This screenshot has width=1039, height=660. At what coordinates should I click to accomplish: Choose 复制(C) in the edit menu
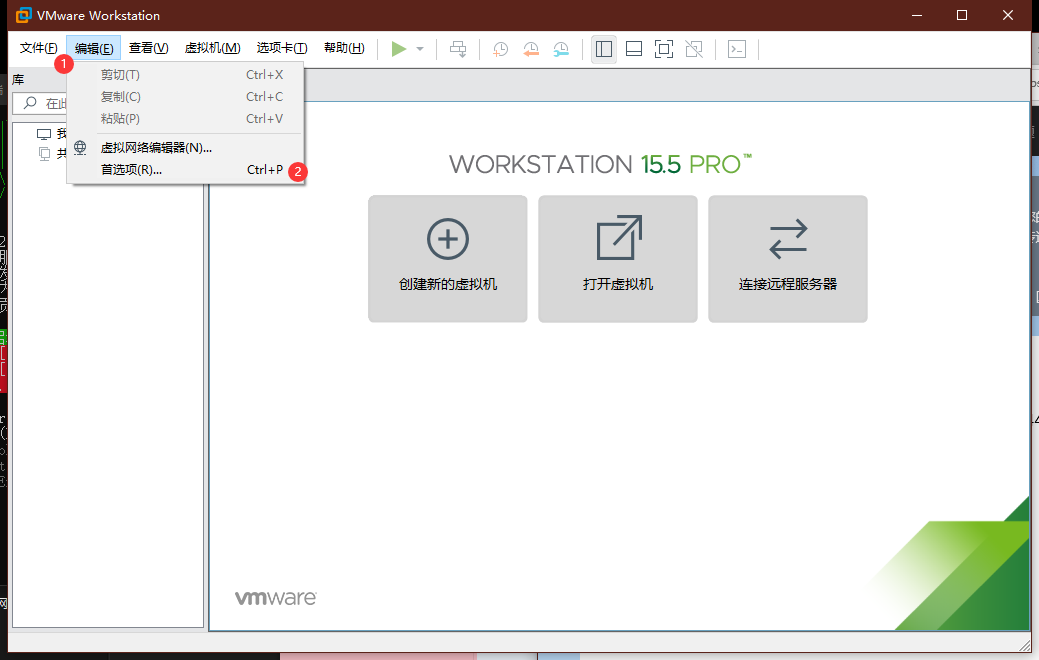[186, 97]
